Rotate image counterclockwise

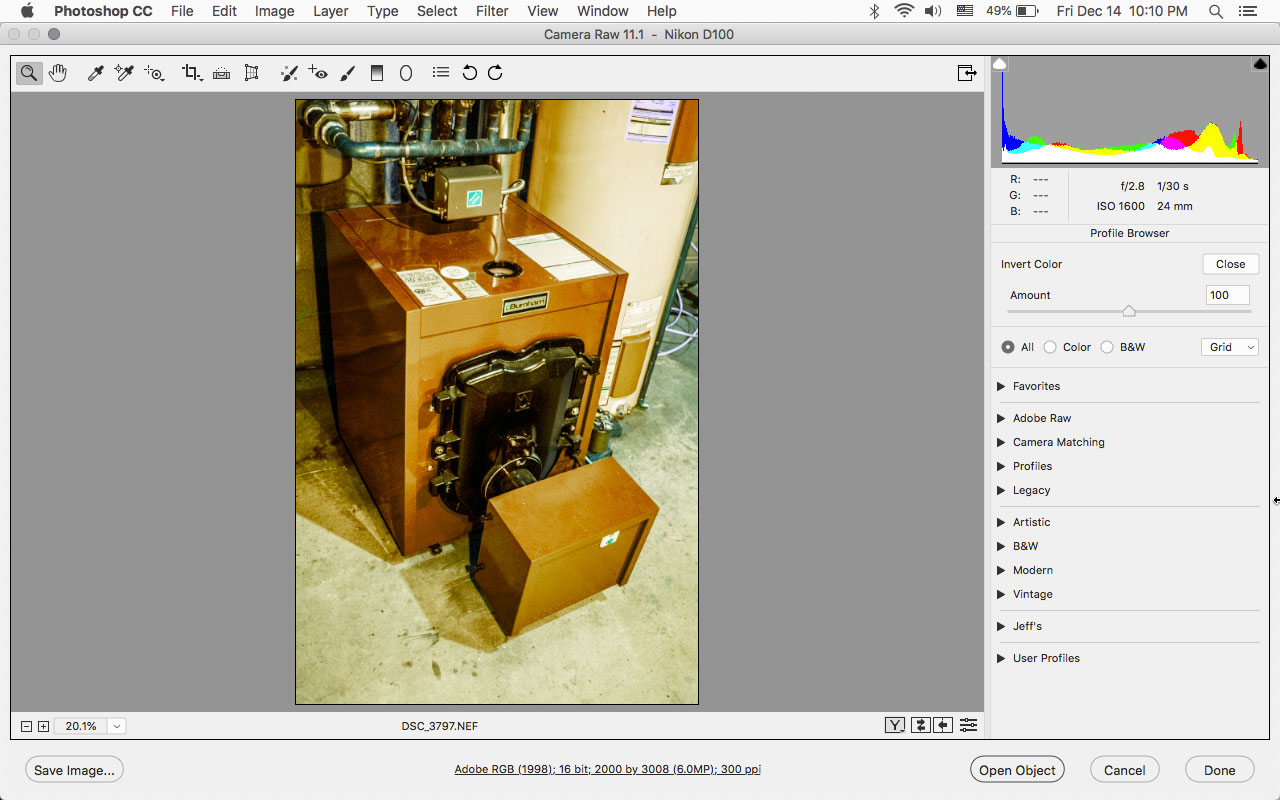470,73
